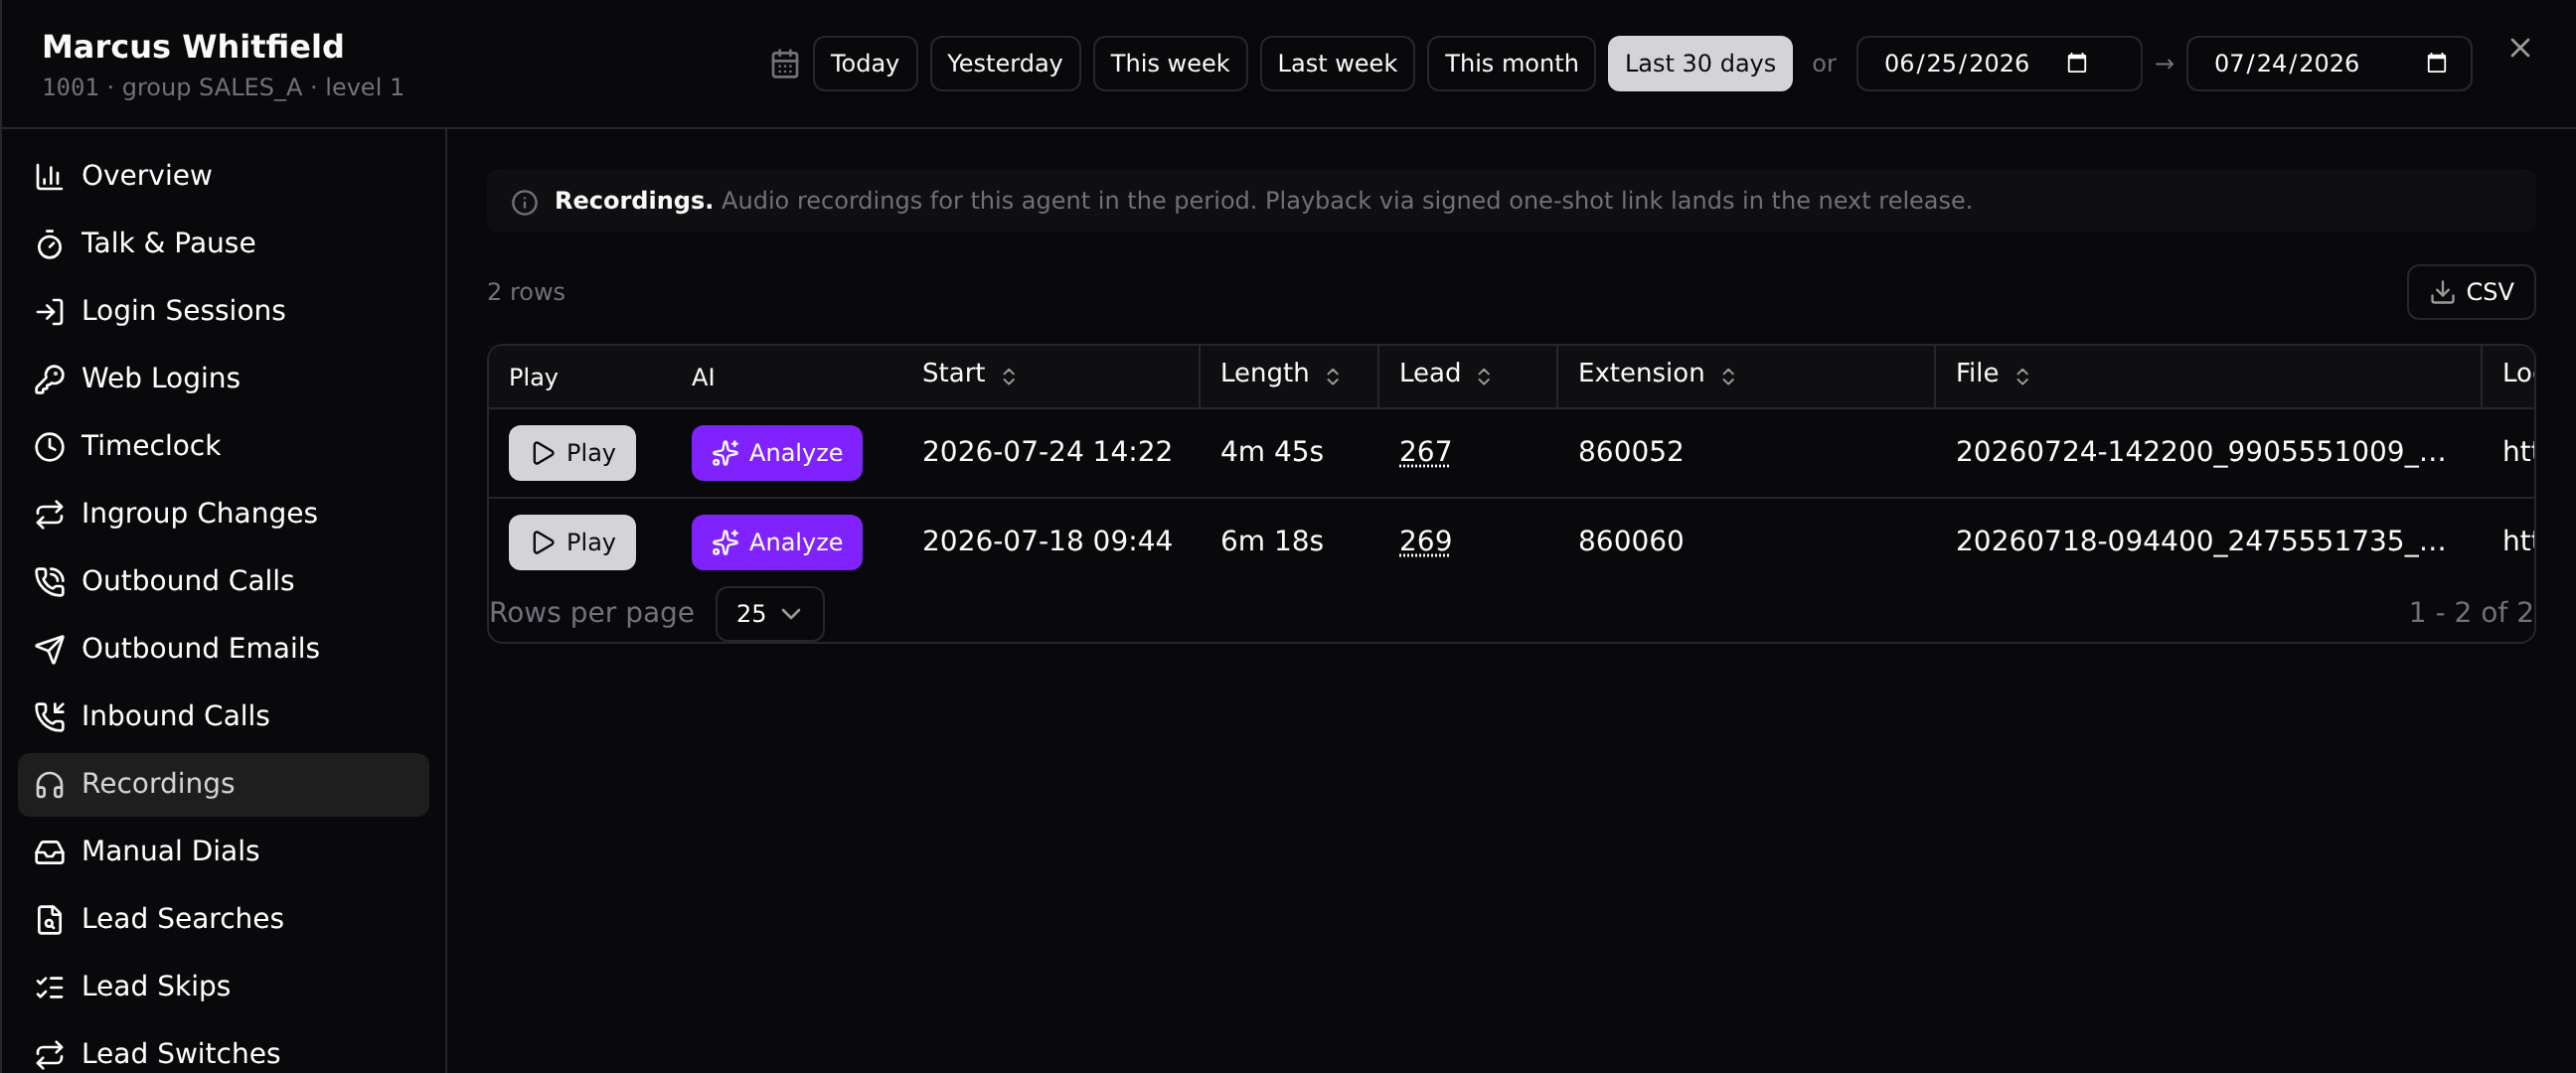Click the Talk & Pause stopwatch icon

coord(49,244)
